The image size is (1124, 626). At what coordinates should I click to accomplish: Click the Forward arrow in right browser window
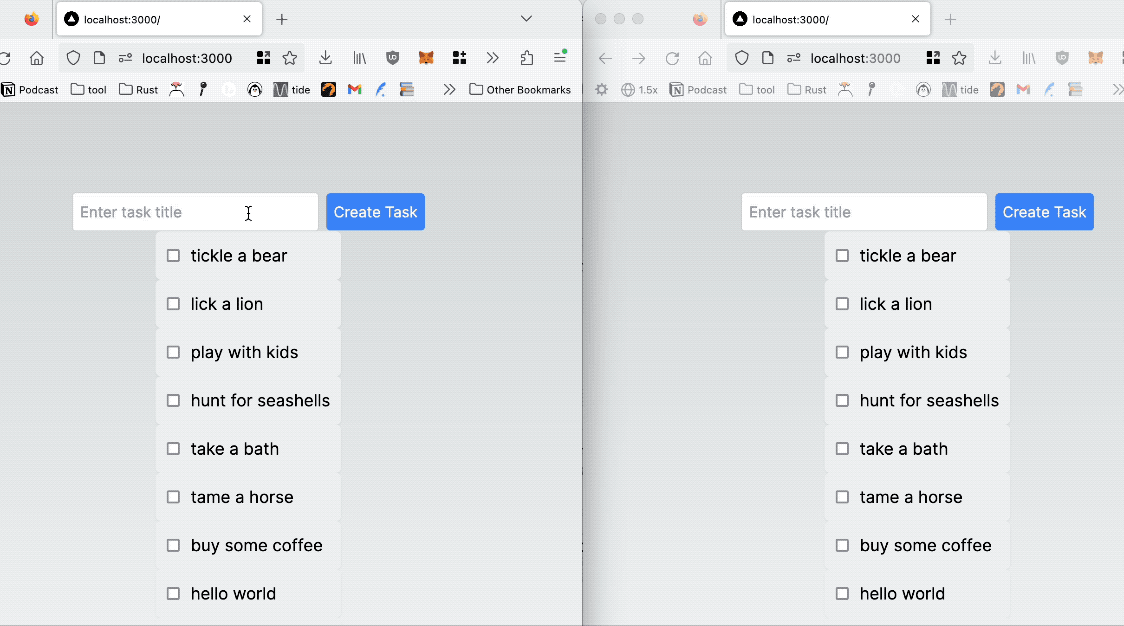(639, 58)
